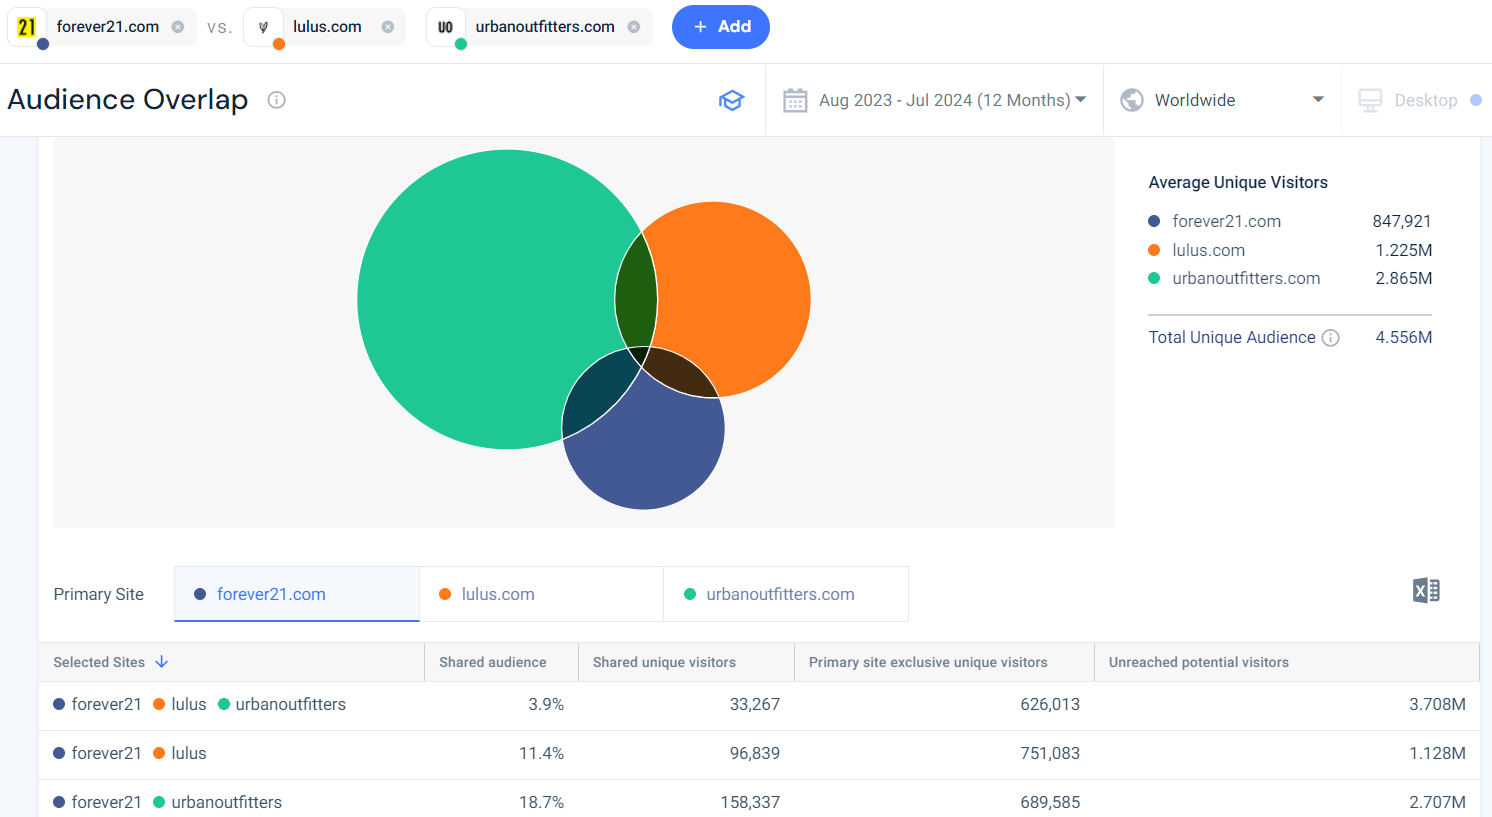This screenshot has height=817, width=1492.
Task: Open the Desktop device selector
Action: click(x=1418, y=100)
